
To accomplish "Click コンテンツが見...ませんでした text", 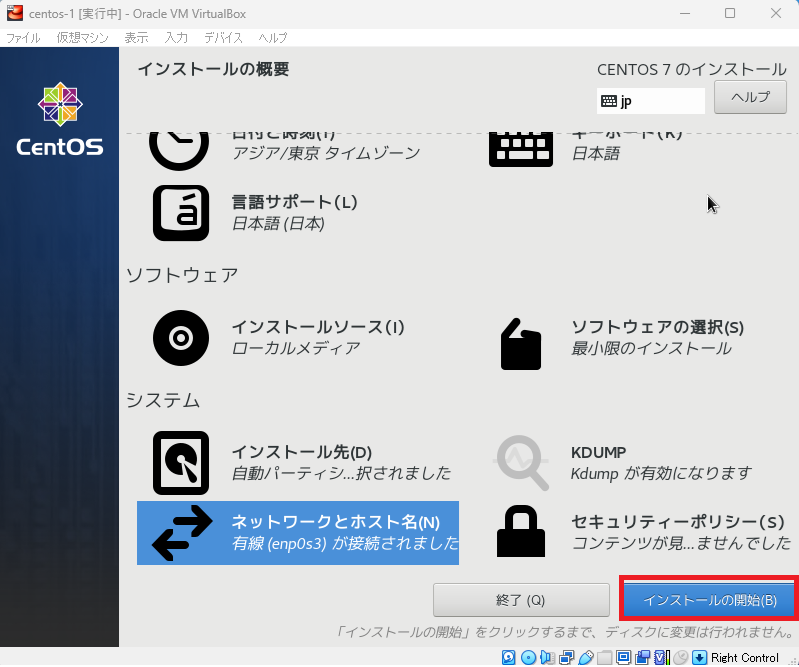I will [x=681, y=543].
